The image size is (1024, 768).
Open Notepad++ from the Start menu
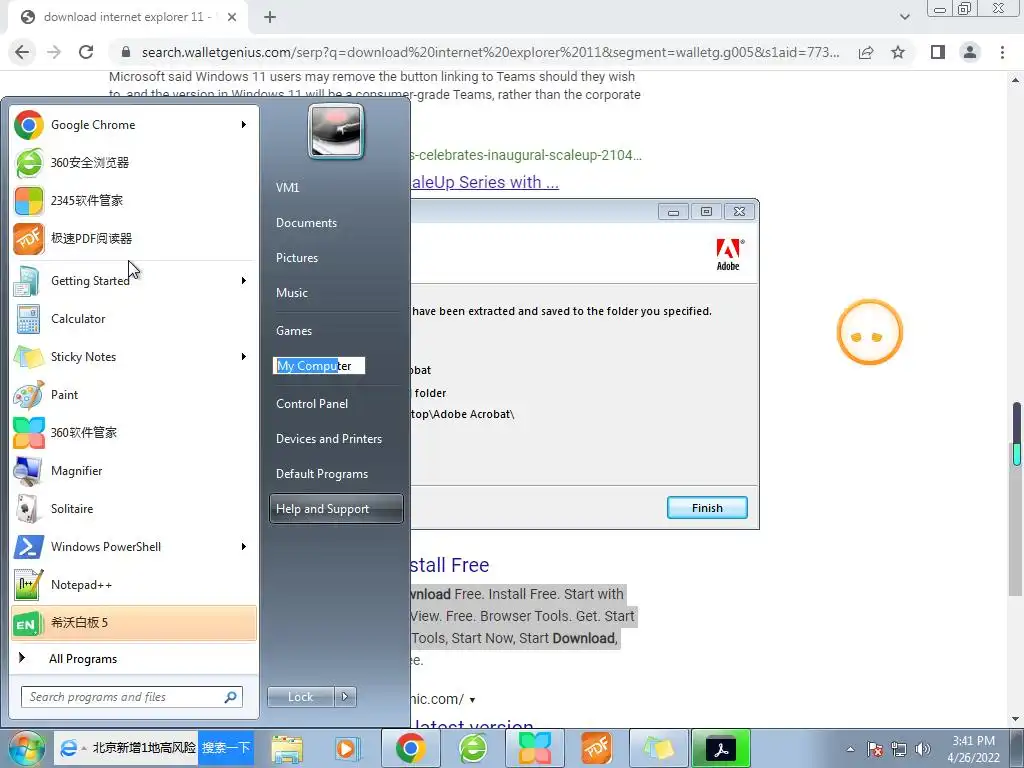pyautogui.click(x=134, y=584)
